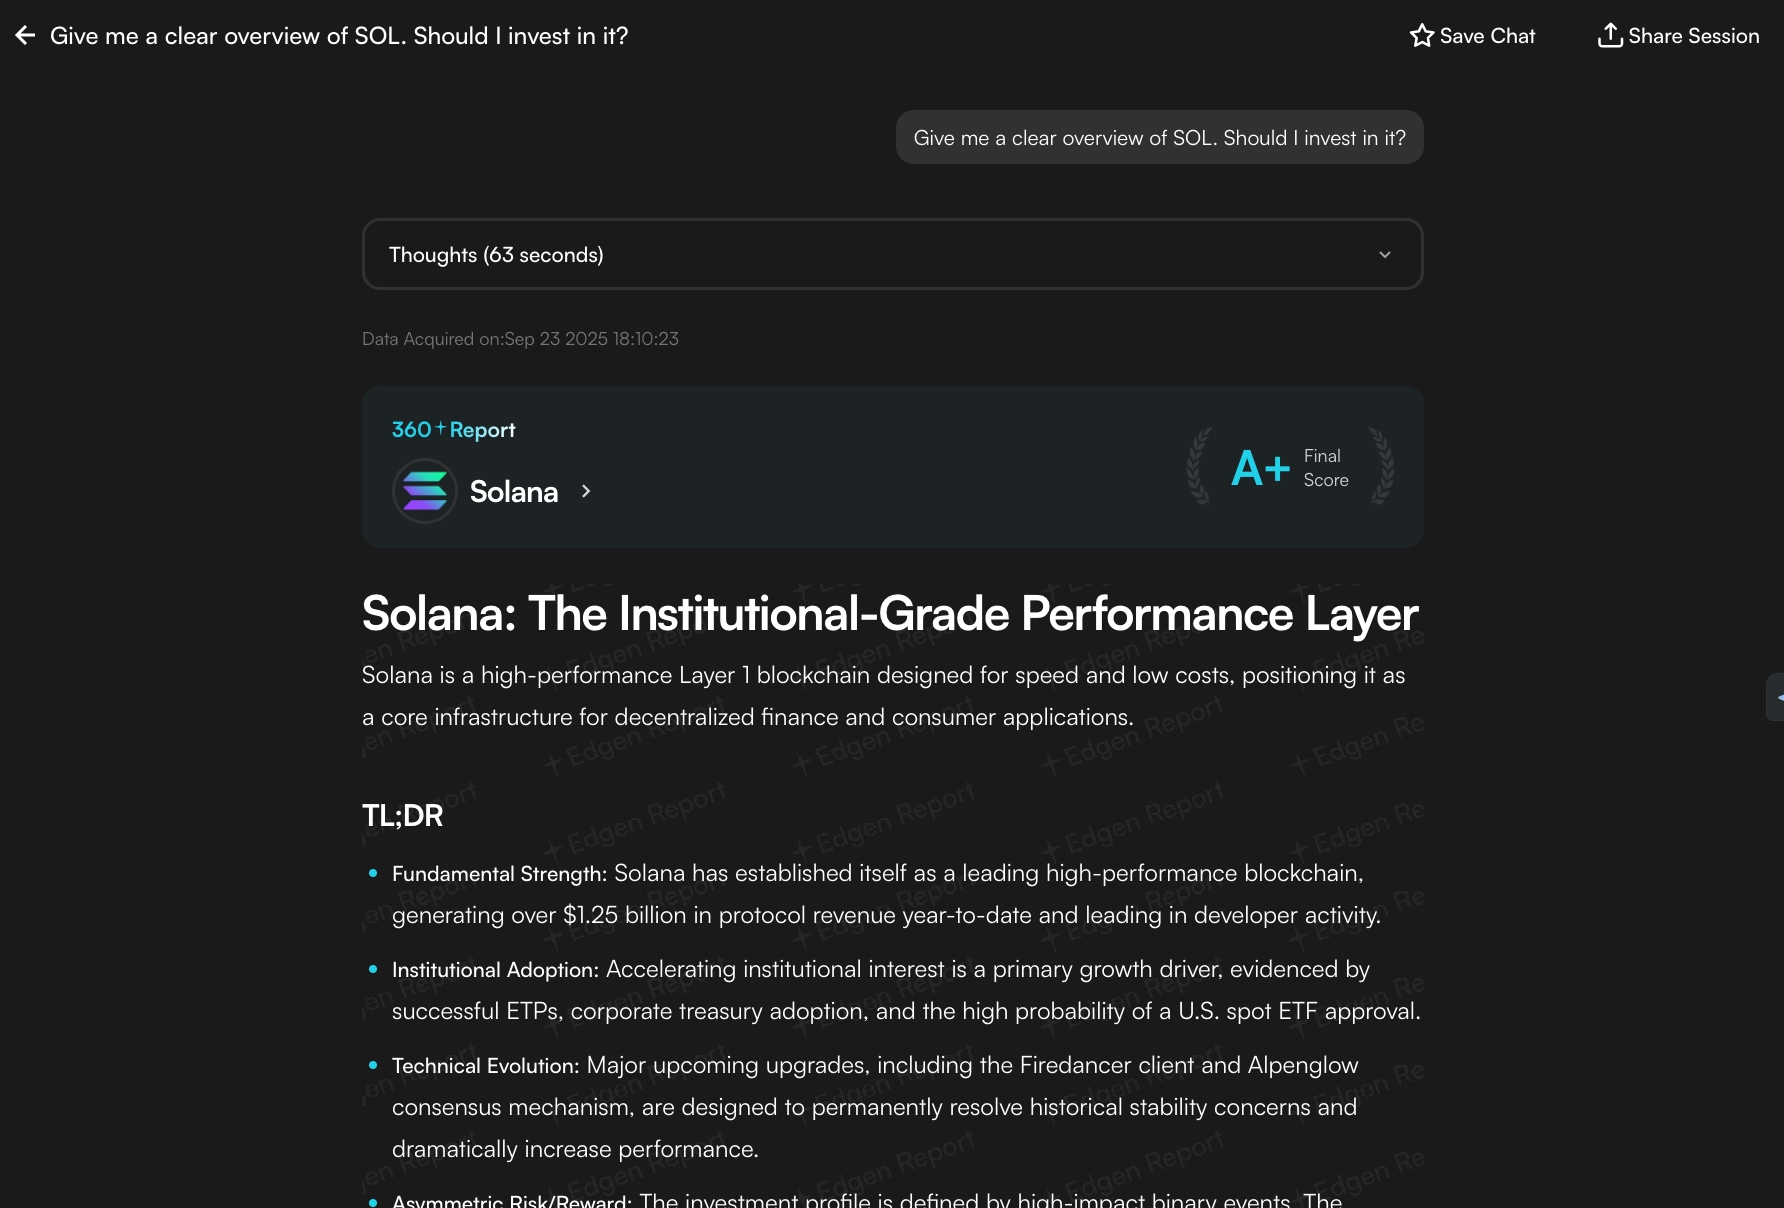Screen dimensions: 1784x1208
Task: Open the side panel tab on right edge
Action: 1776,697
